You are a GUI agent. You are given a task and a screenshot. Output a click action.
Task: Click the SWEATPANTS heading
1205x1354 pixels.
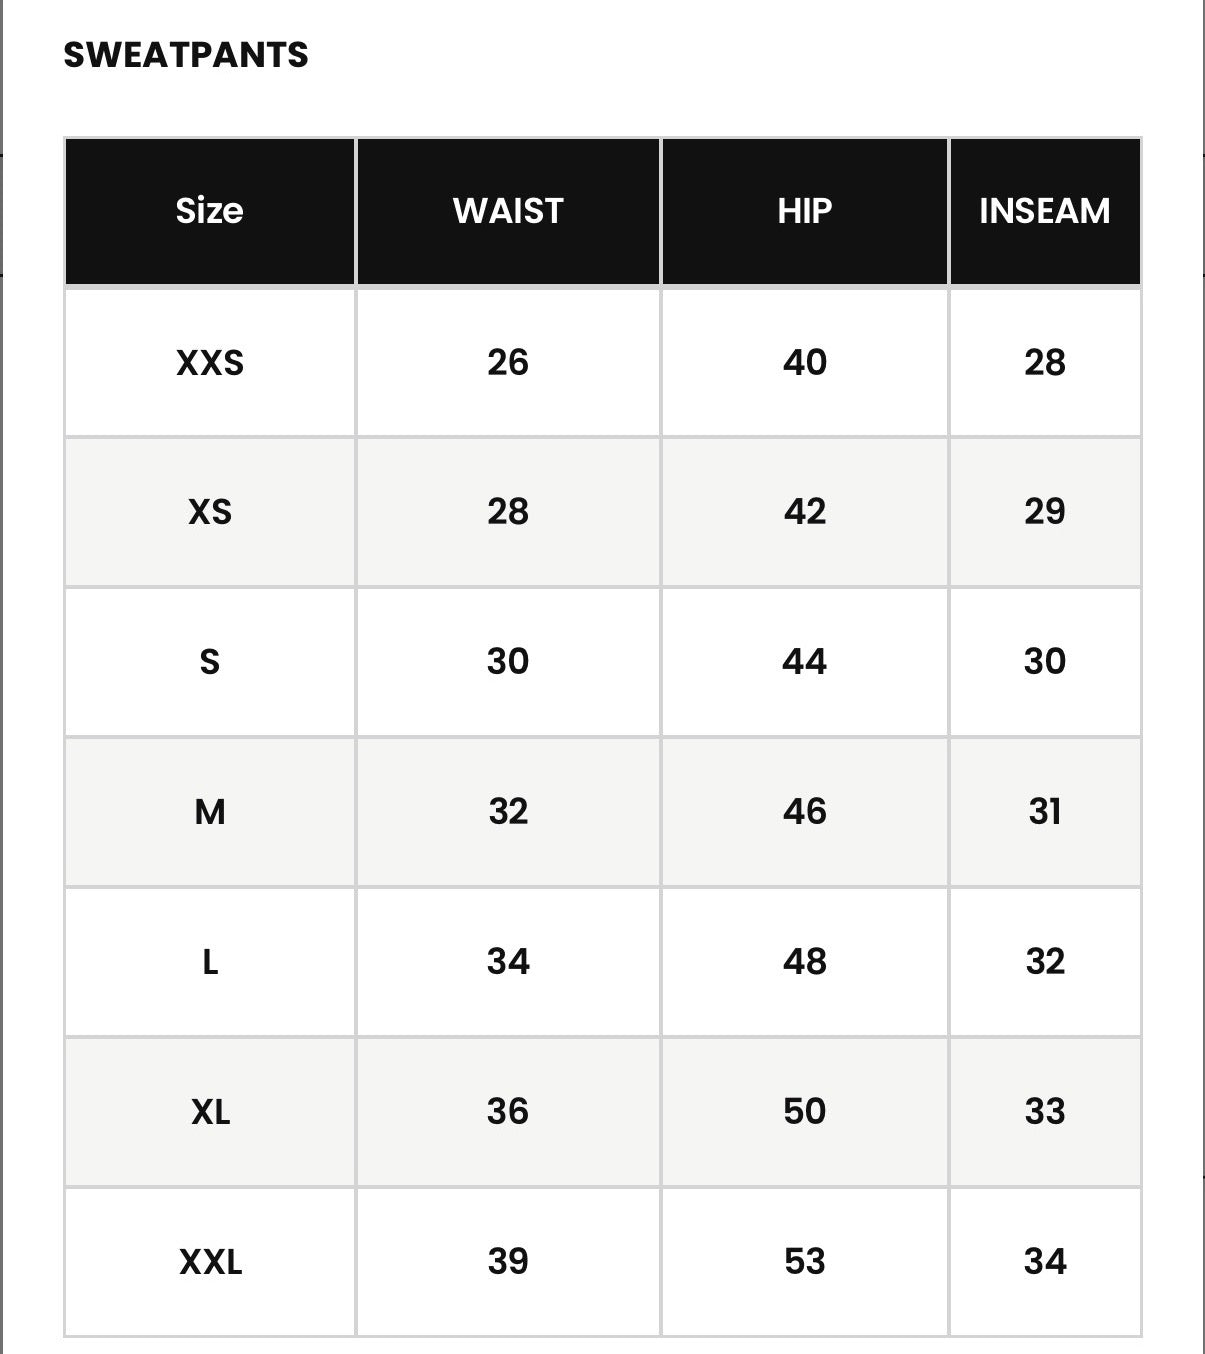[x=186, y=55]
